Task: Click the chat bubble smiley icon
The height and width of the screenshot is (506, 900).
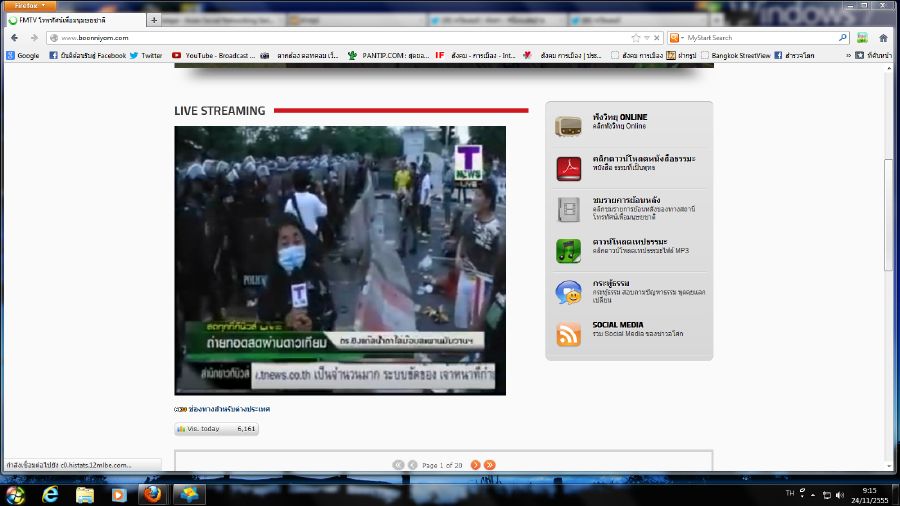Action: pos(568,292)
